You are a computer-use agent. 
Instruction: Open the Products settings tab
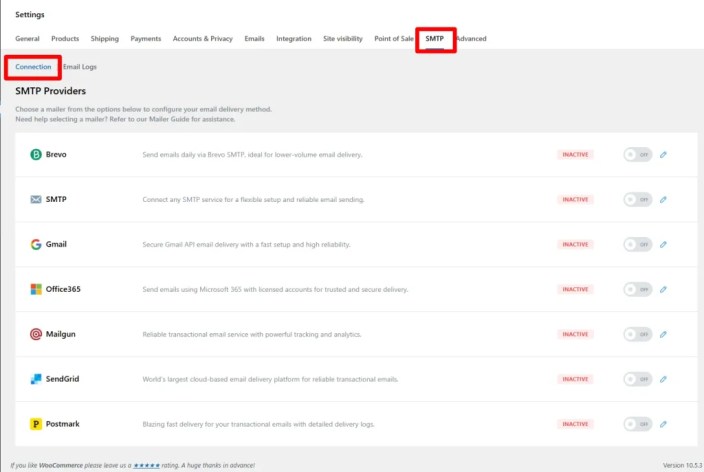pos(65,39)
